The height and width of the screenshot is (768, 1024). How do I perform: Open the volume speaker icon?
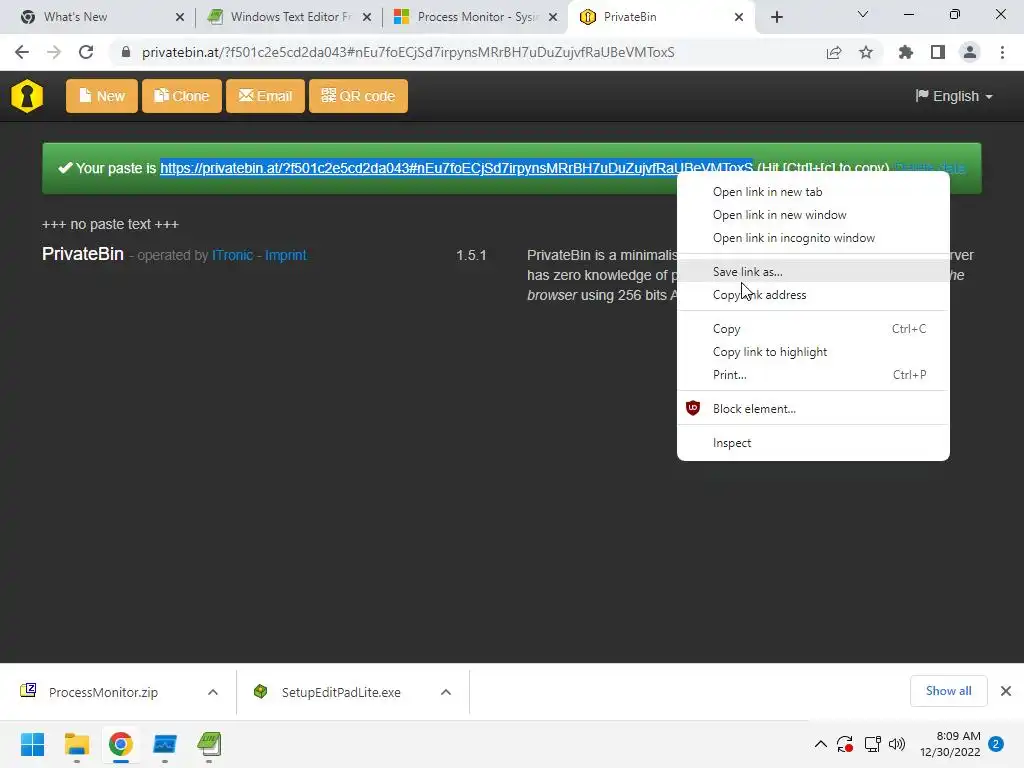click(x=897, y=744)
